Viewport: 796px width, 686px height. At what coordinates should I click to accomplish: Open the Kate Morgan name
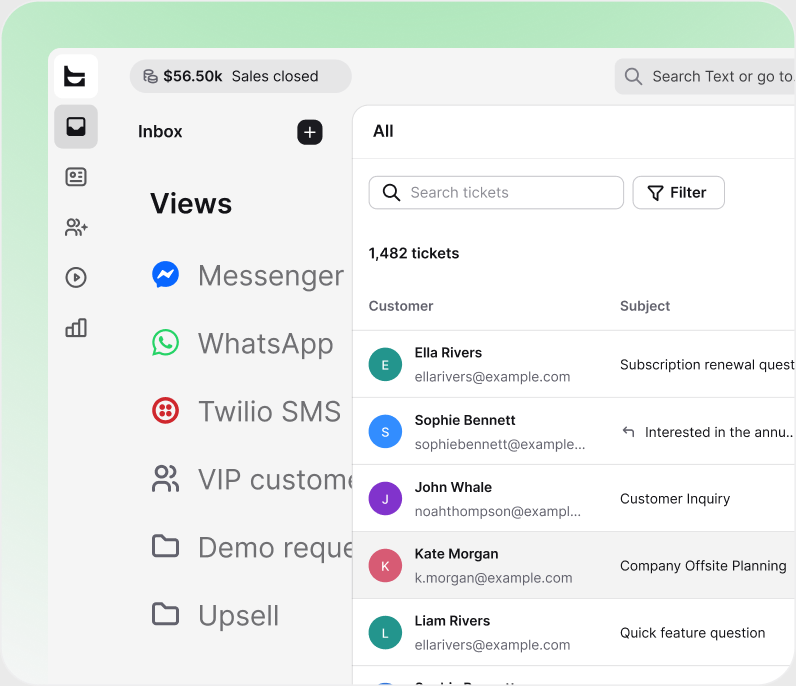(x=456, y=553)
